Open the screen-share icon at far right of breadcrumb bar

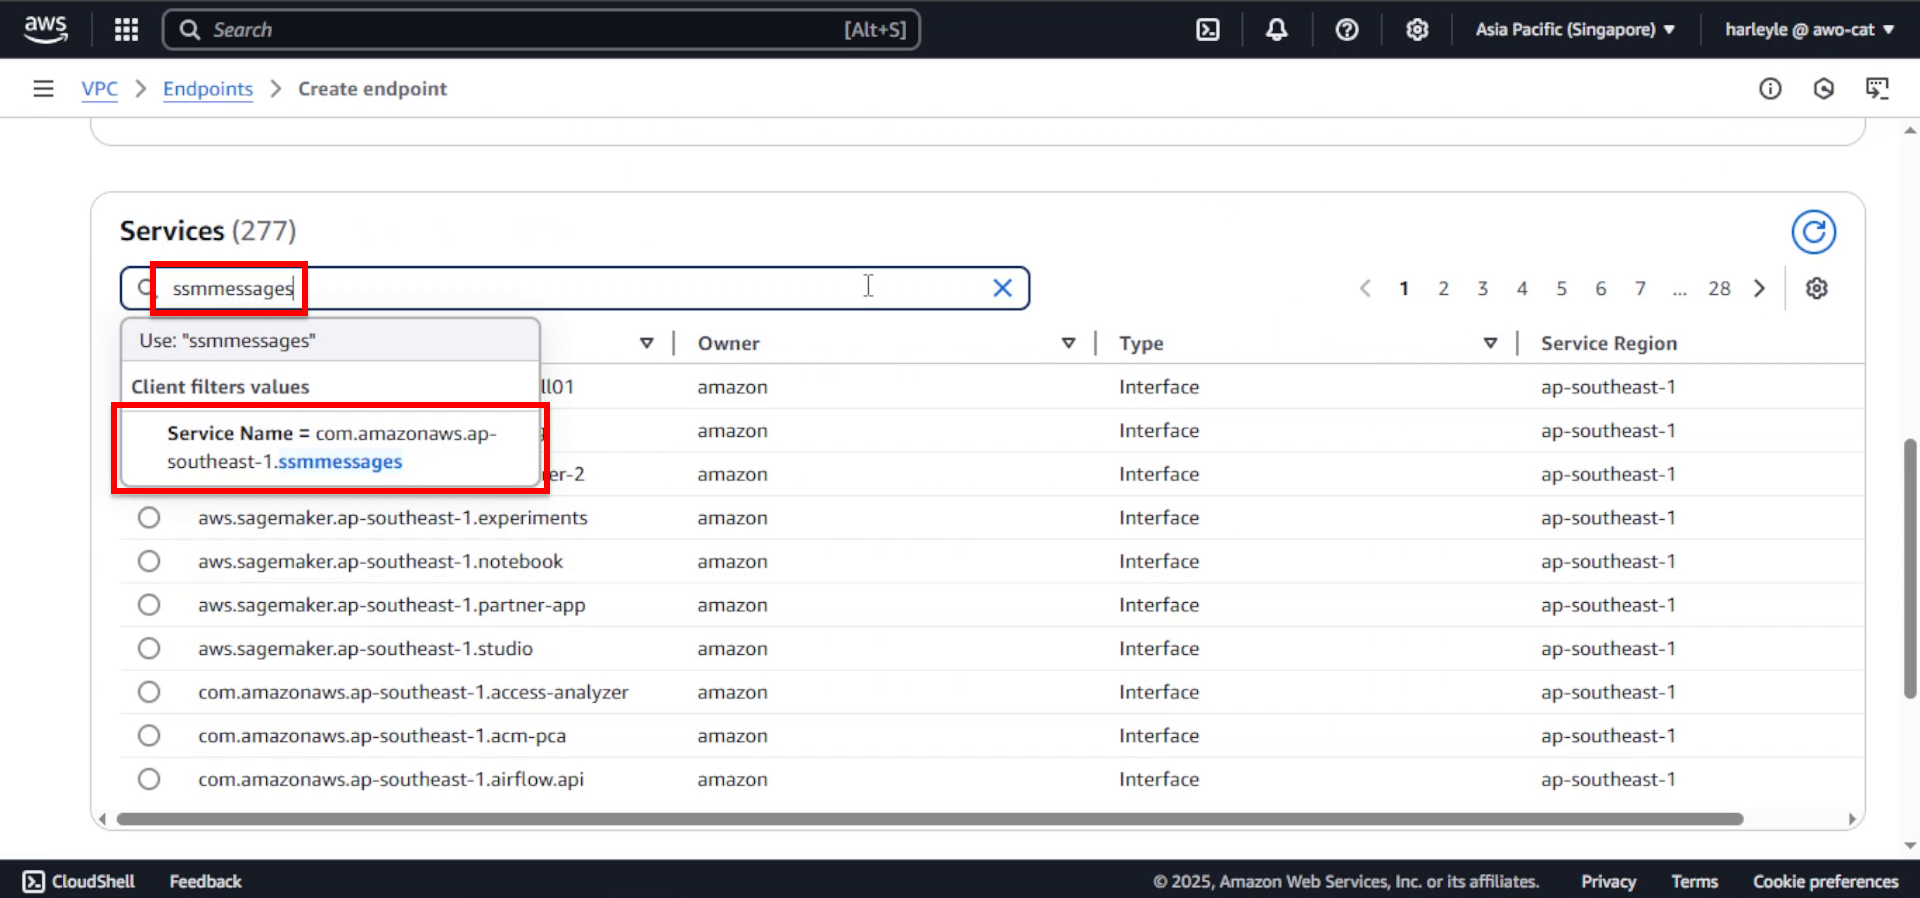click(x=1877, y=89)
